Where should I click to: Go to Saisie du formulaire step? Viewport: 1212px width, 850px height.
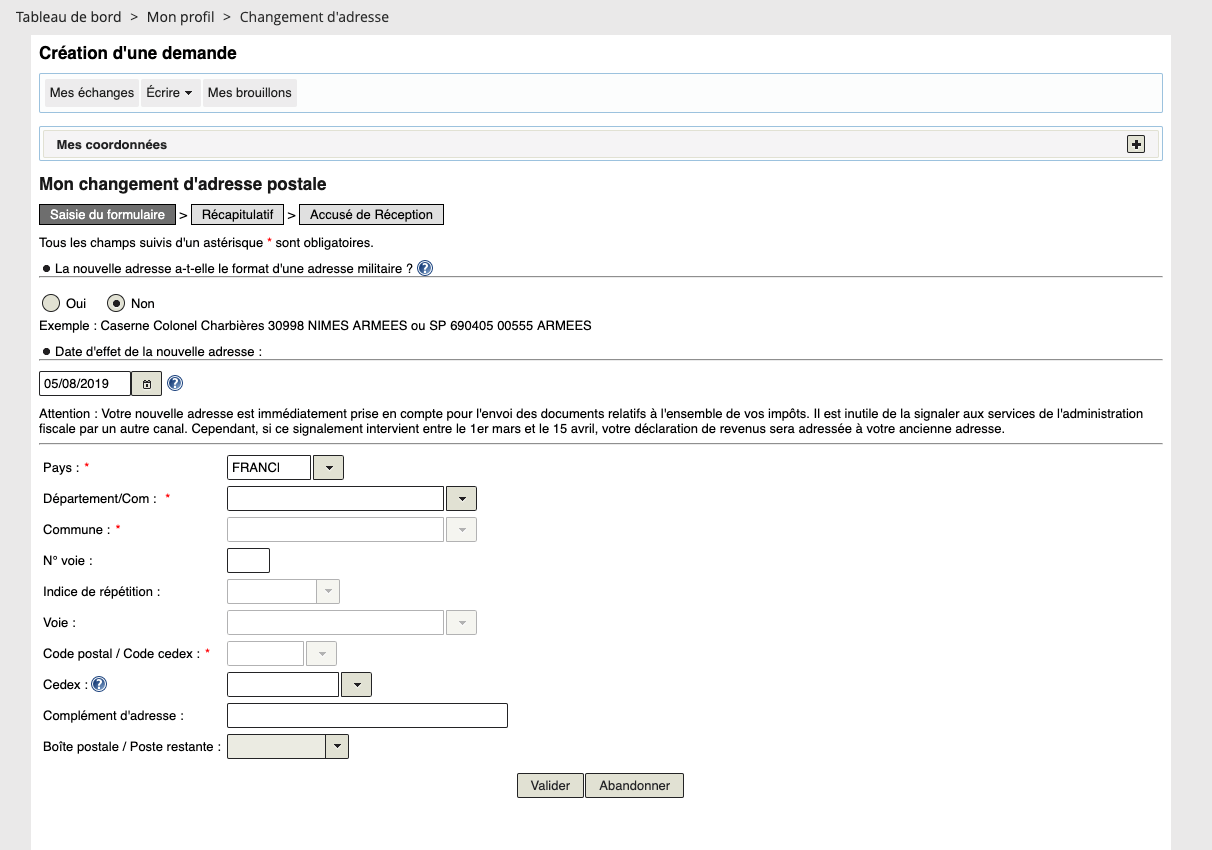click(x=108, y=215)
